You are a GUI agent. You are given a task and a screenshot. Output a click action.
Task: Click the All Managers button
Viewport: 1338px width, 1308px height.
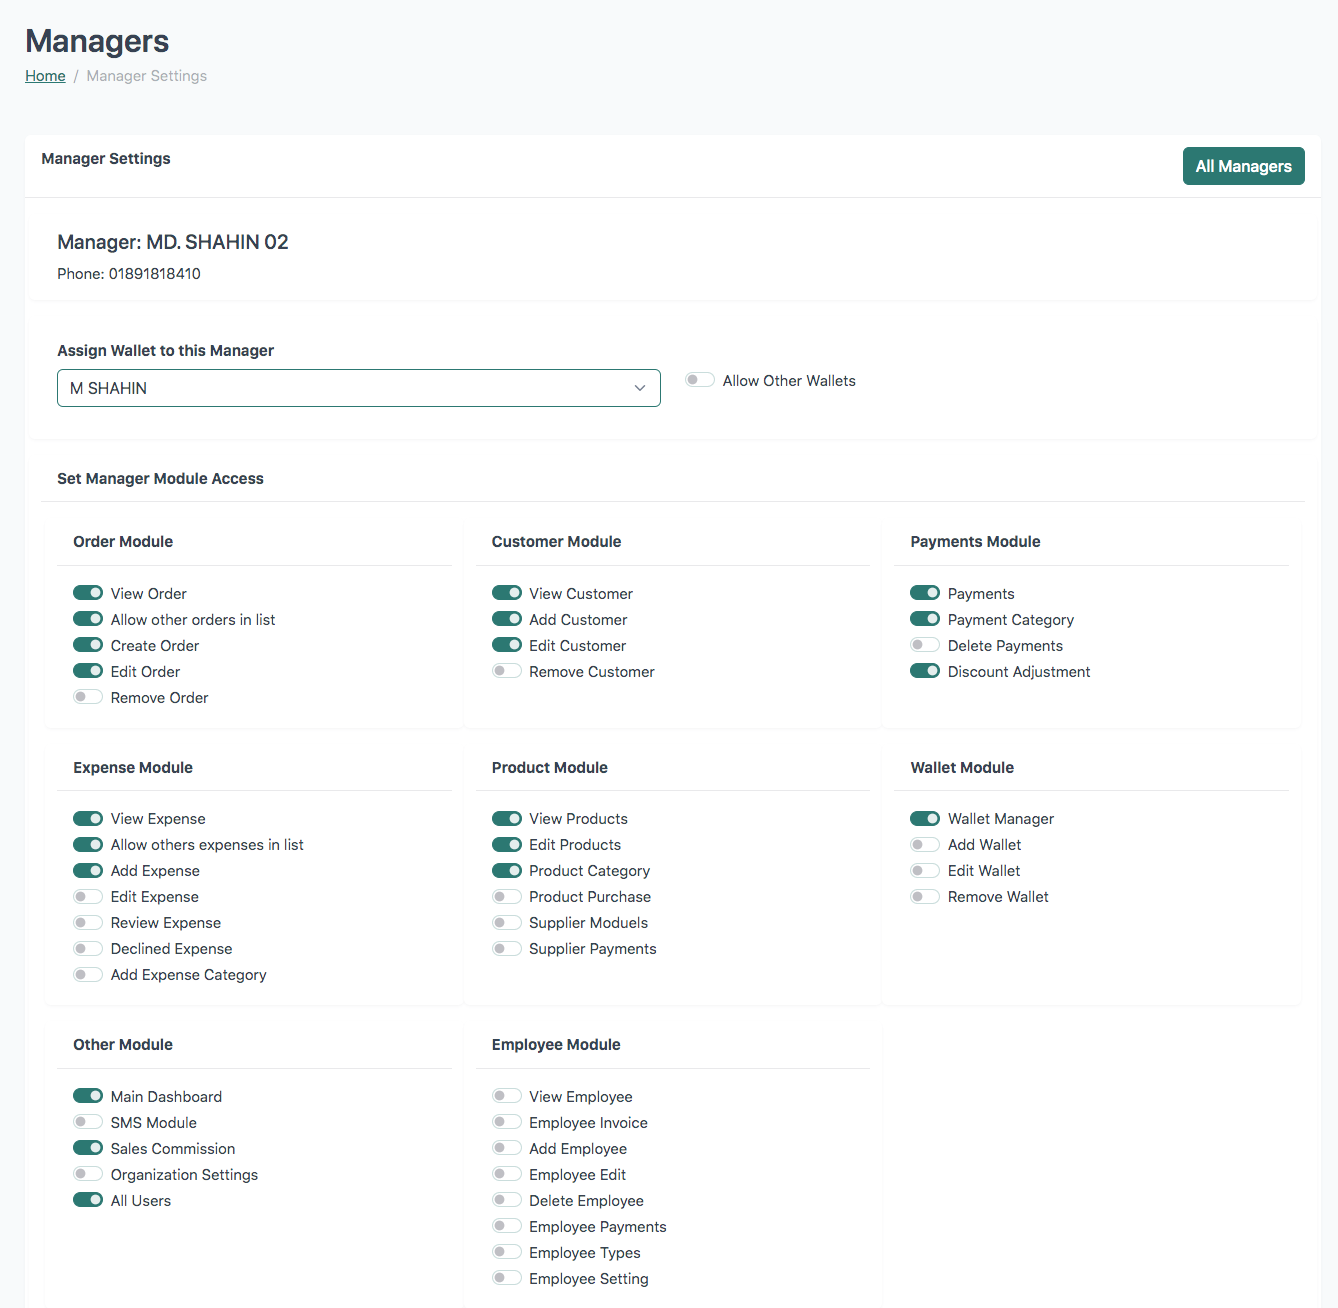tap(1243, 166)
